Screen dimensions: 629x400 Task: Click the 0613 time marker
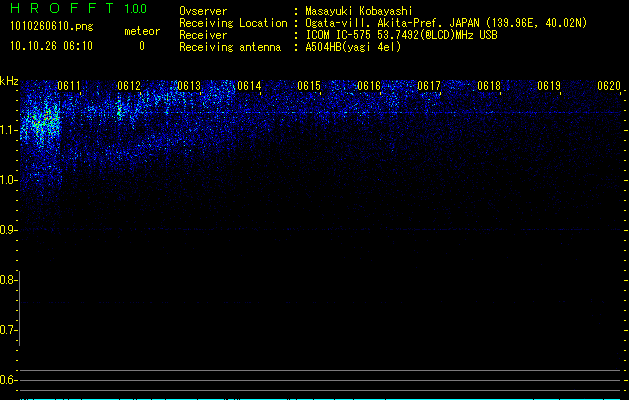189,86
